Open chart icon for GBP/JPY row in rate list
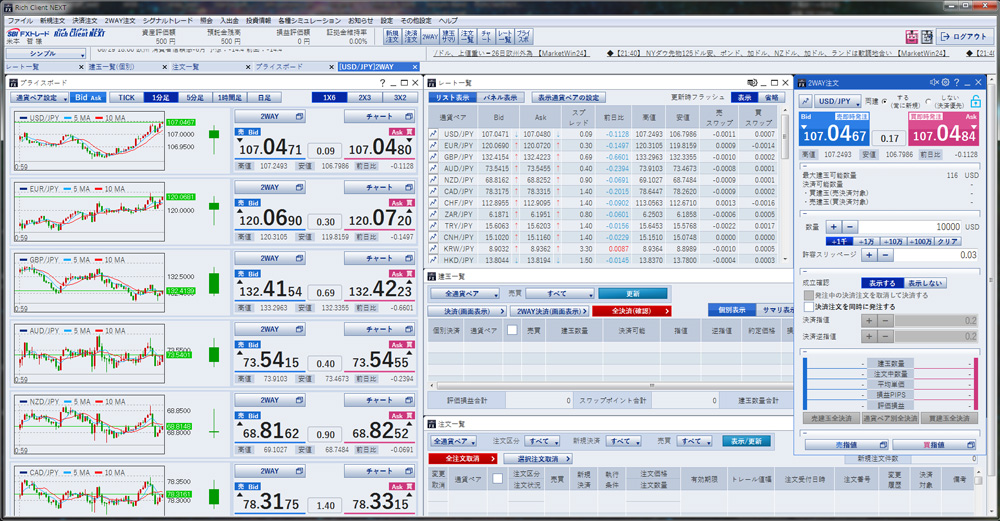1000x521 pixels. point(433,157)
